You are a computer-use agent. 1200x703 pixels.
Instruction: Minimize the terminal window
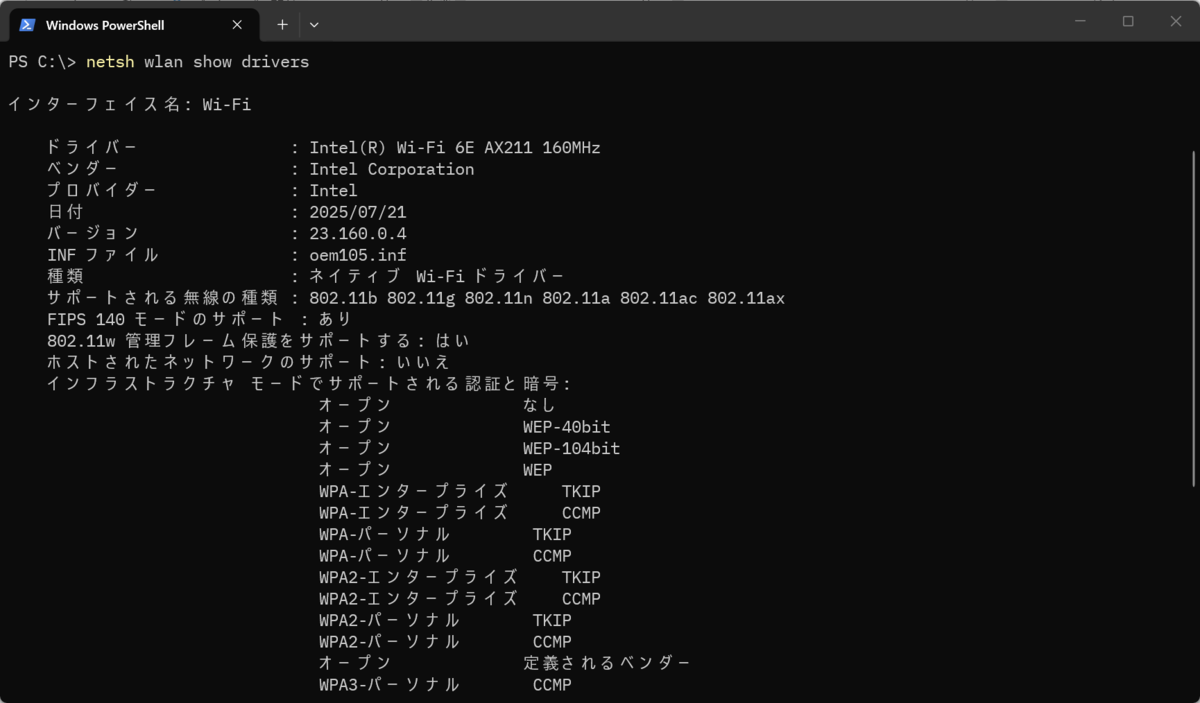coord(1081,21)
